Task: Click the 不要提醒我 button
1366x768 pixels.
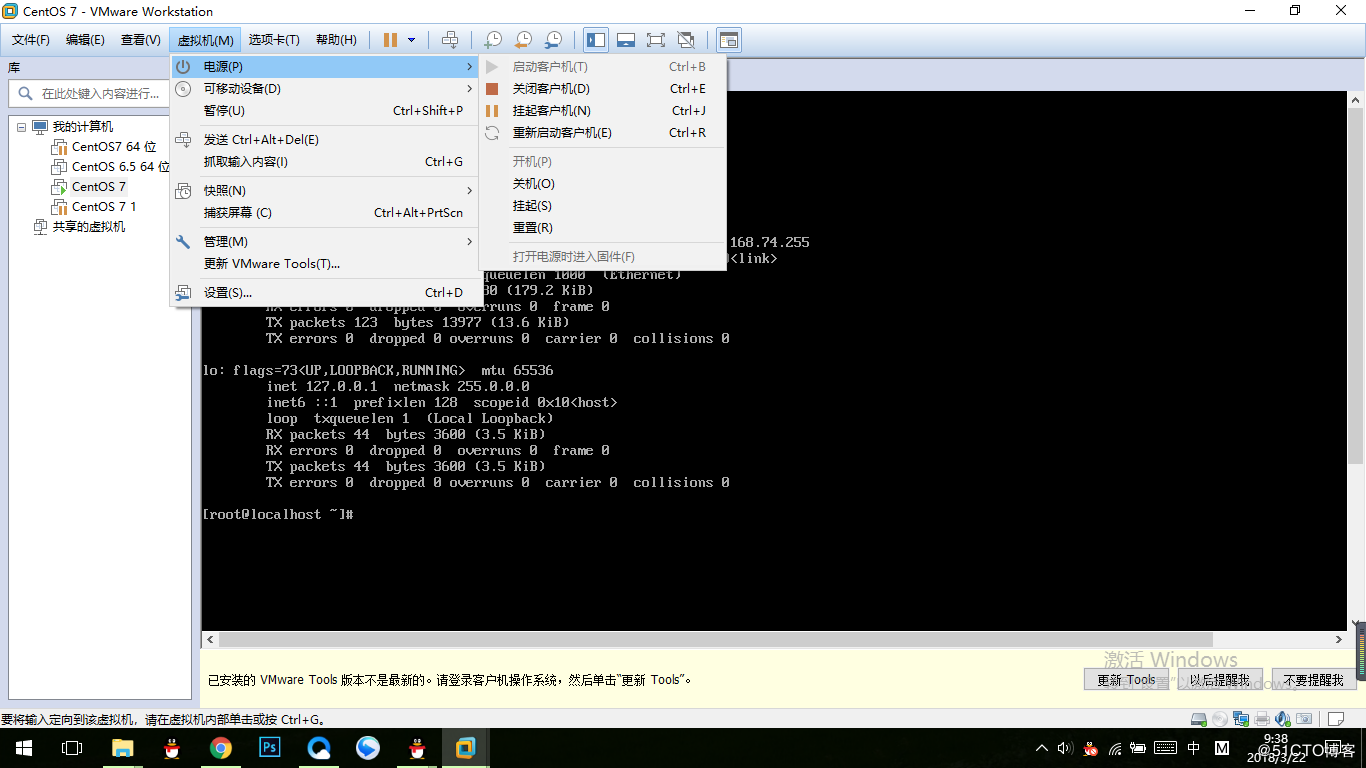Action: pos(1313,680)
